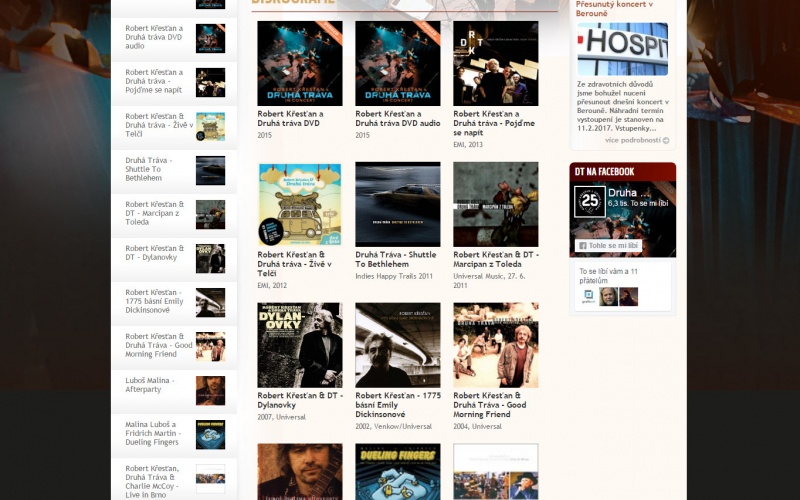Click grid title Robert Křesťan & DT - Marcipan z Toleda
Screen dimensions: 800x500
pyautogui.click(x=496, y=259)
